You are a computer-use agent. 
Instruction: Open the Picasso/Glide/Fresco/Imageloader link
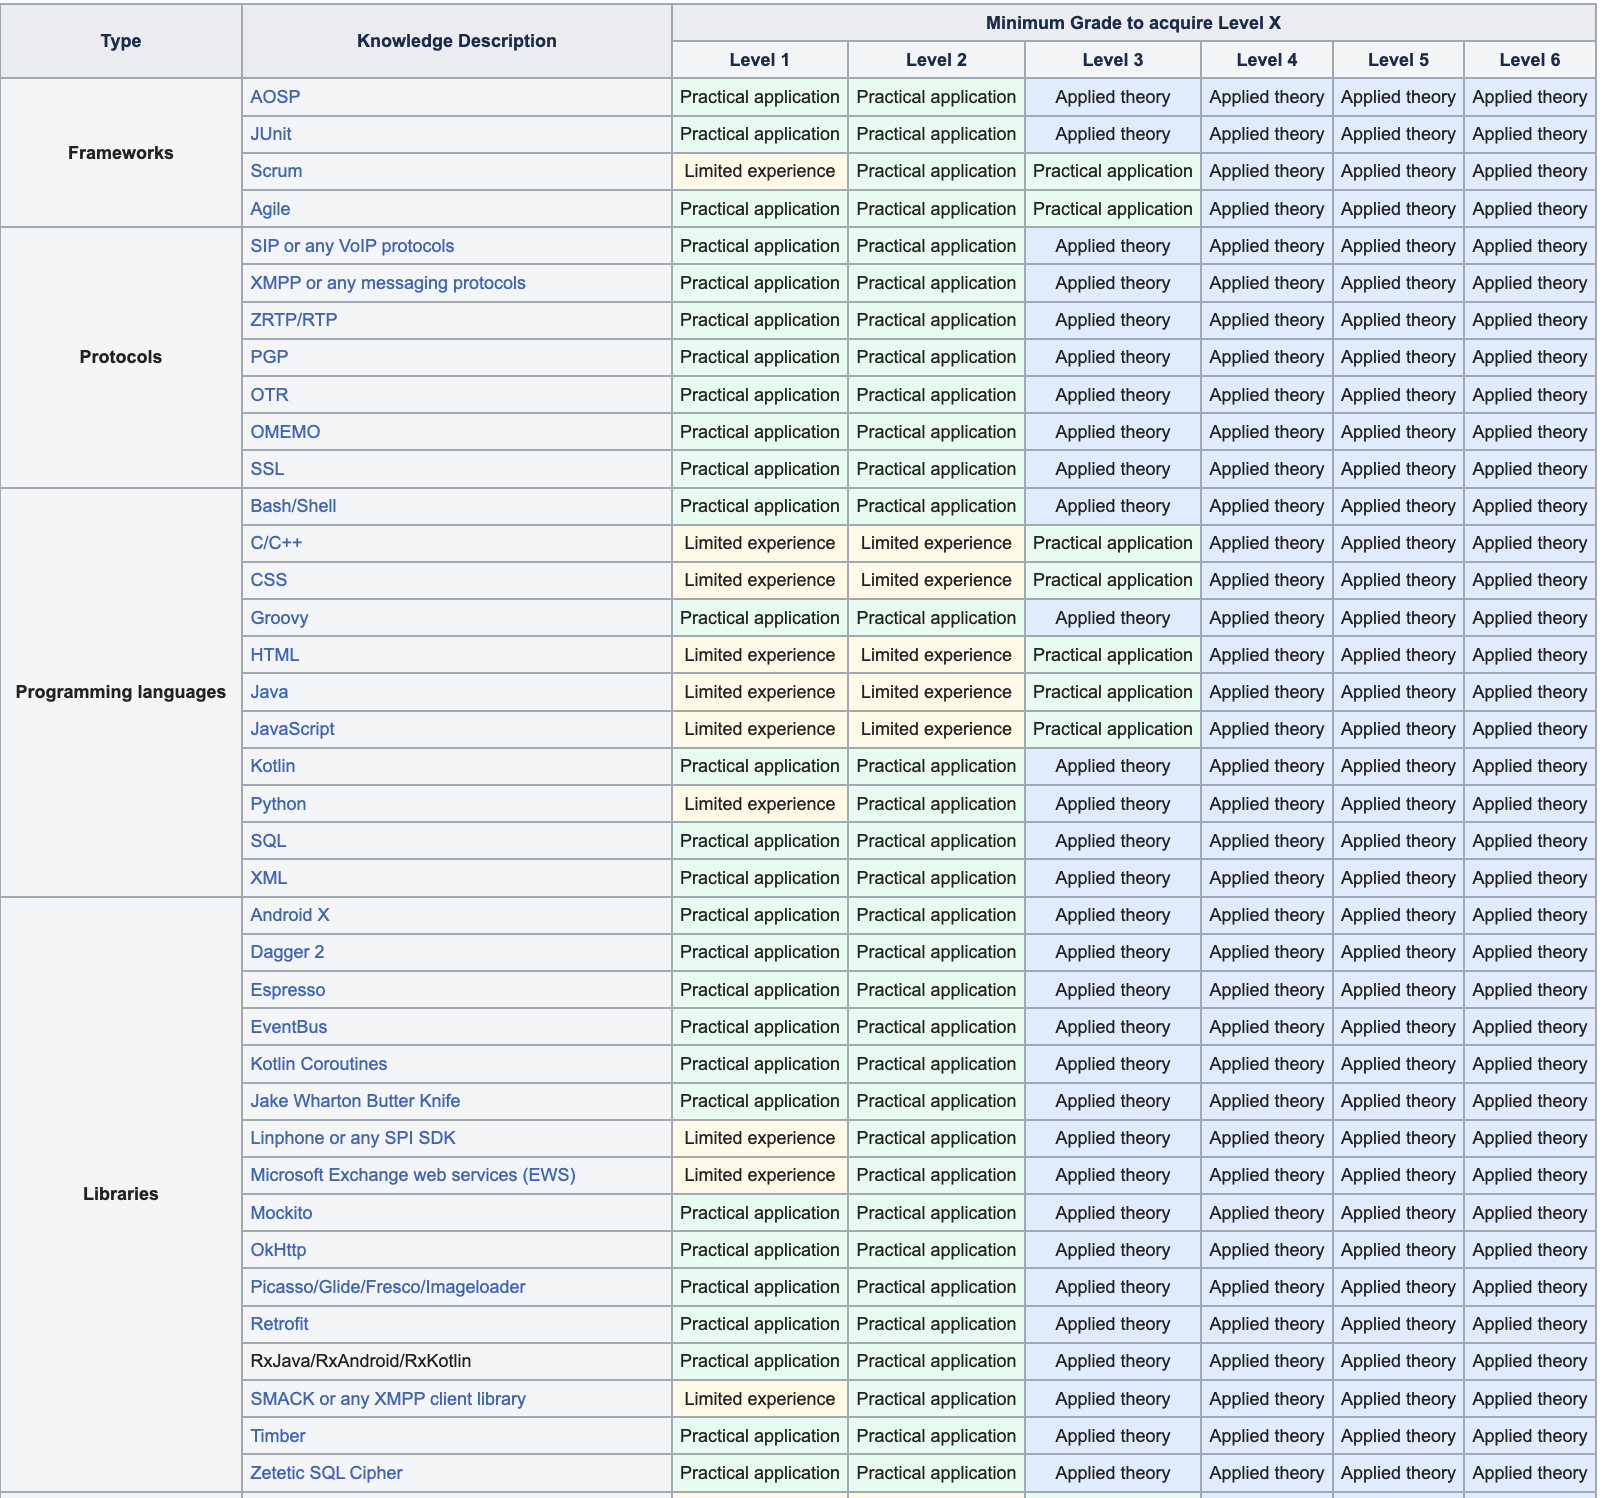pyautogui.click(x=388, y=1287)
